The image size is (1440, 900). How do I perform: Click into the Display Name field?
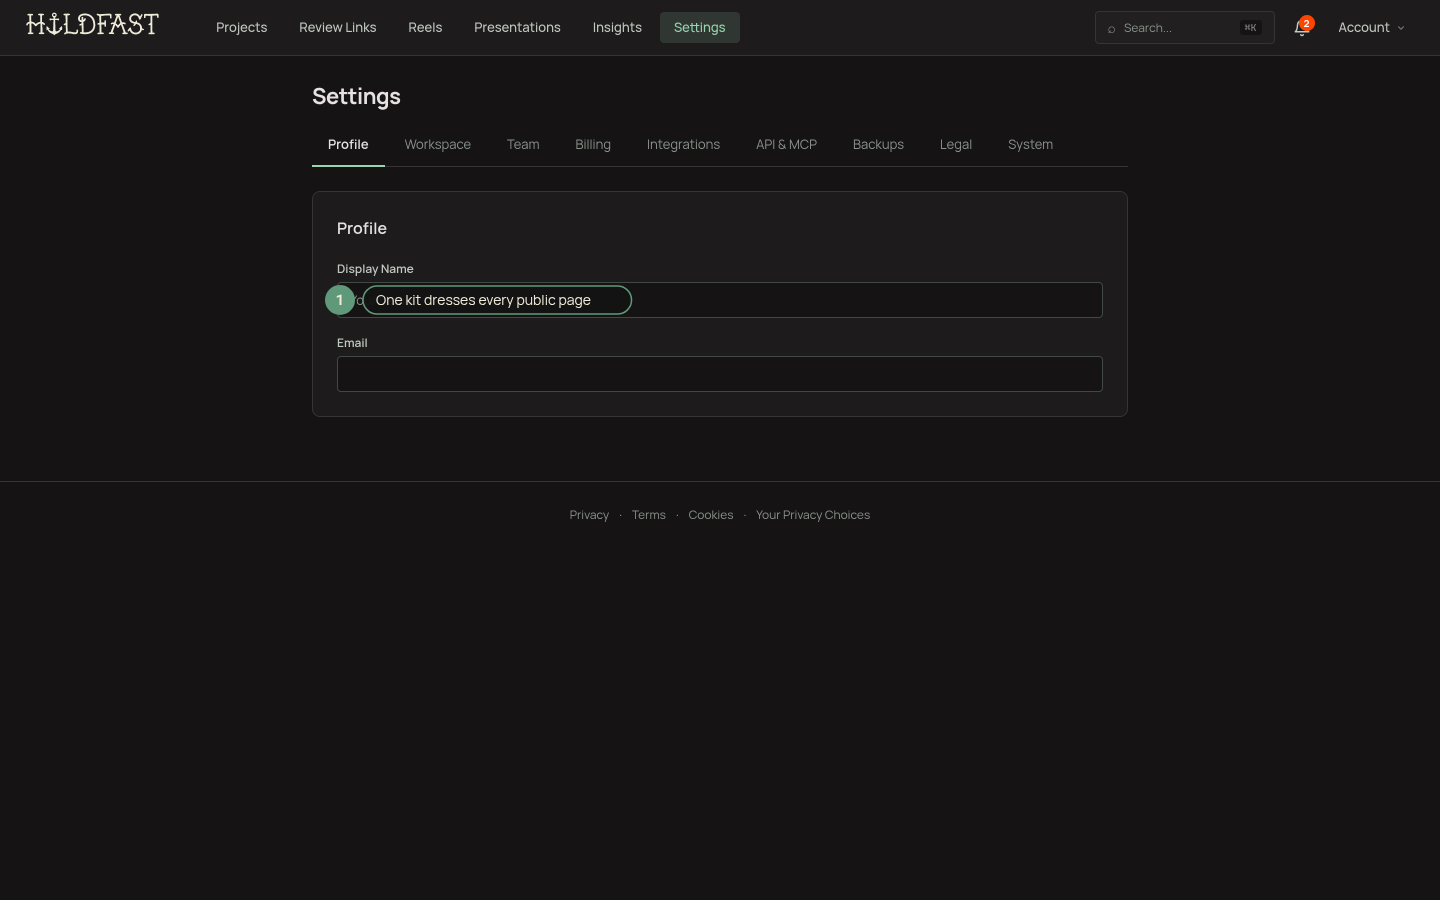click(720, 300)
